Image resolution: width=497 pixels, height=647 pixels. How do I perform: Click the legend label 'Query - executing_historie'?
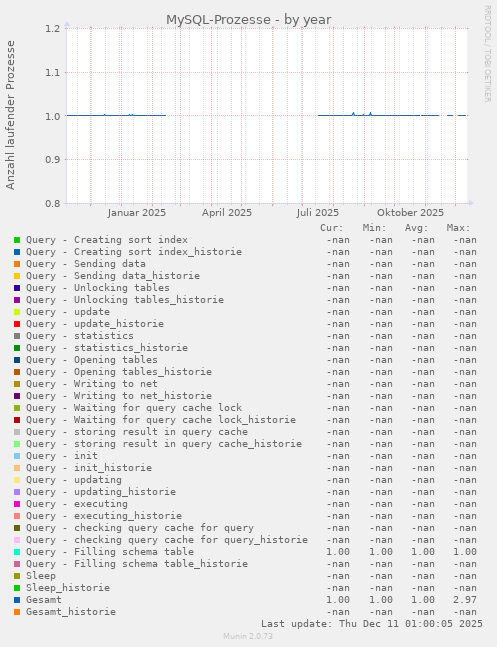point(104,516)
